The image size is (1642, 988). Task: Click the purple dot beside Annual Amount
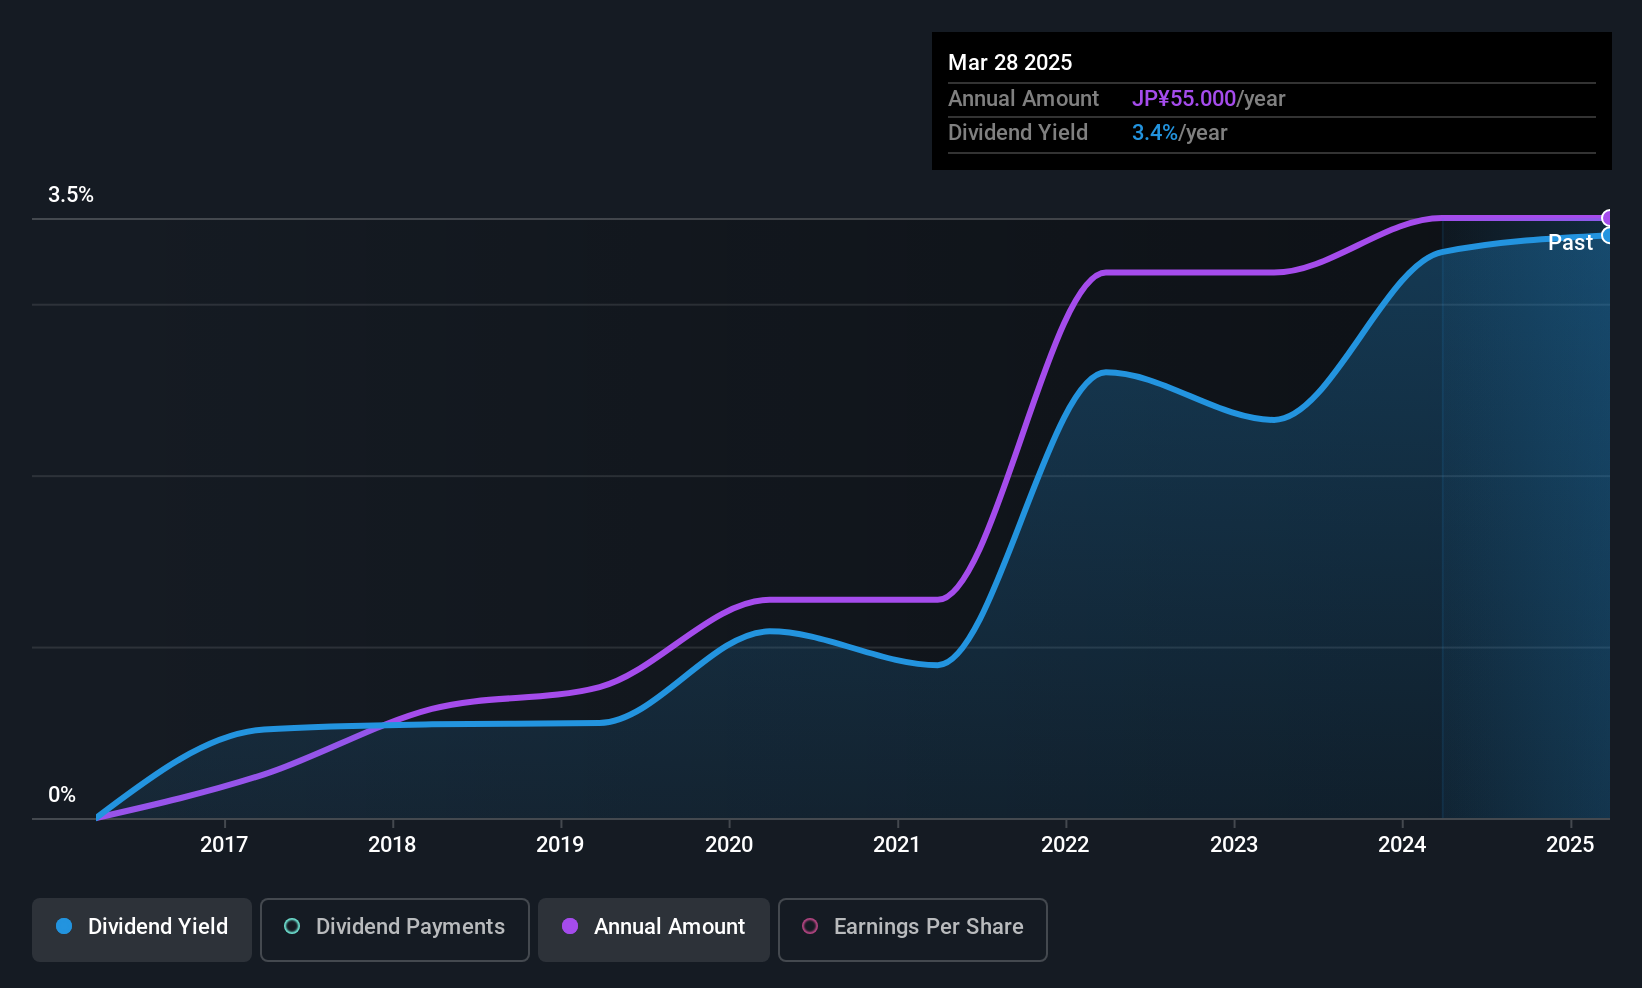[x=570, y=927]
